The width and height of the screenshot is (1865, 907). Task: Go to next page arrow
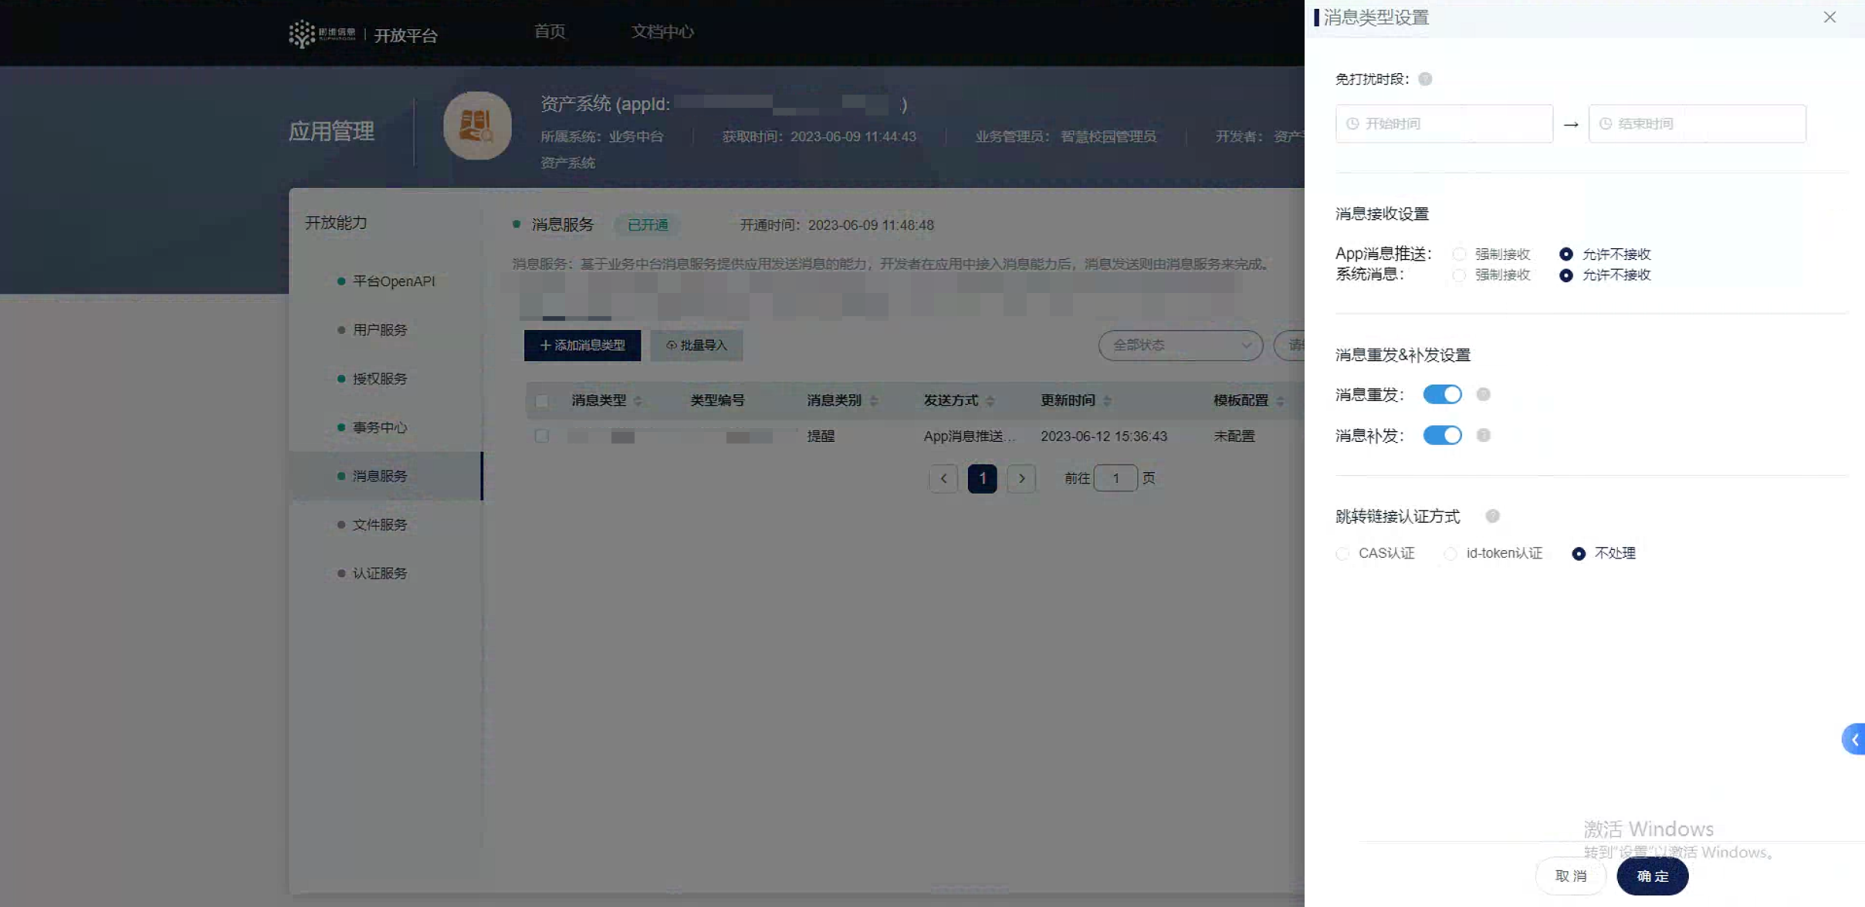pos(1021,478)
